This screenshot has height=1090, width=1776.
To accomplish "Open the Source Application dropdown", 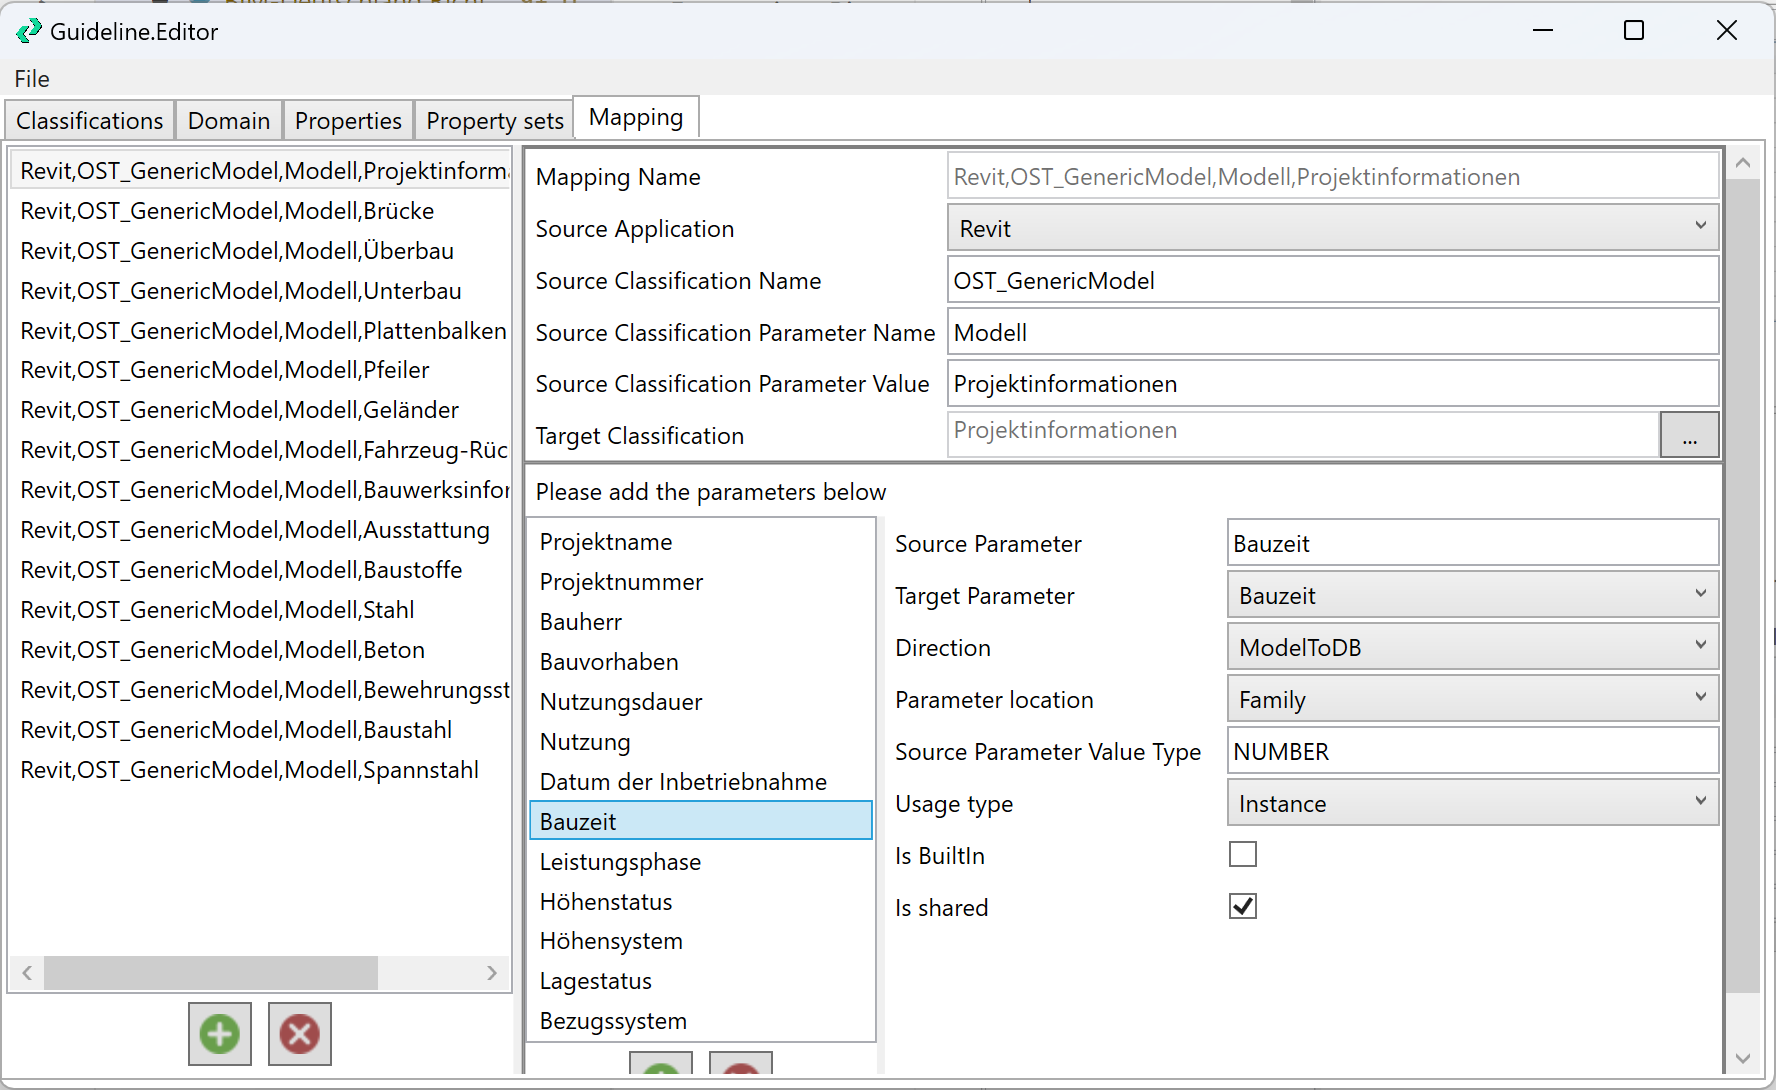I will coord(1332,229).
